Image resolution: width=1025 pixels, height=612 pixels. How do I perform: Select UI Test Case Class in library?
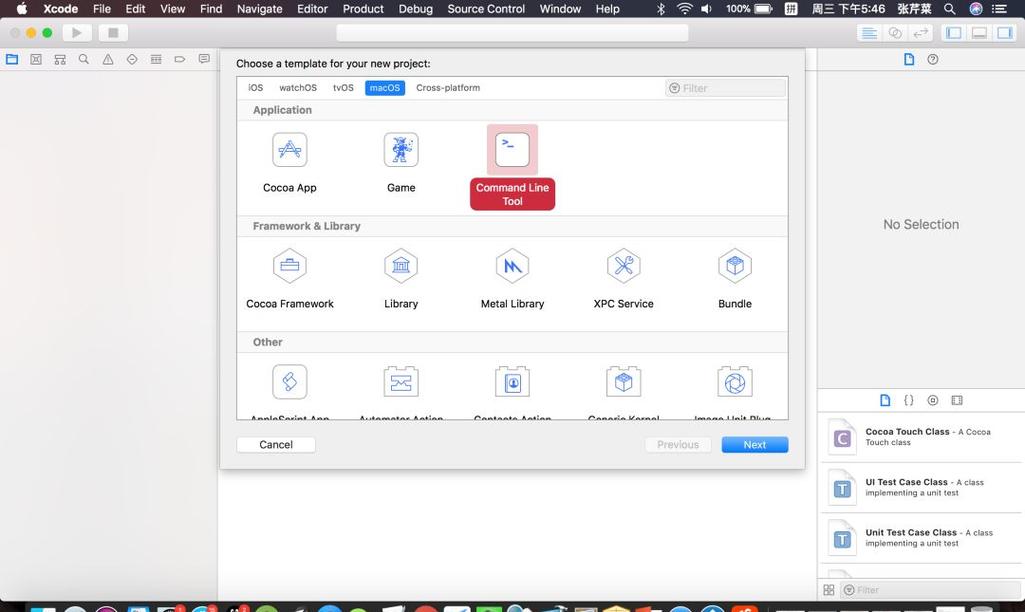pos(921,488)
